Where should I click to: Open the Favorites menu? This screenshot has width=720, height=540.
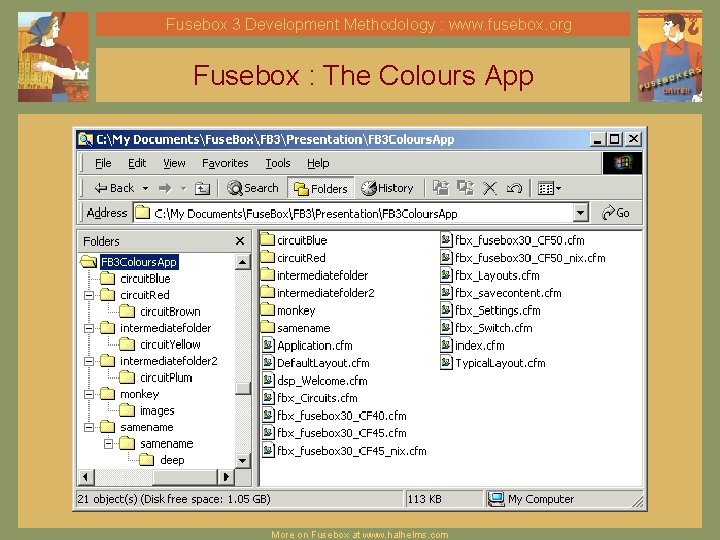225,163
